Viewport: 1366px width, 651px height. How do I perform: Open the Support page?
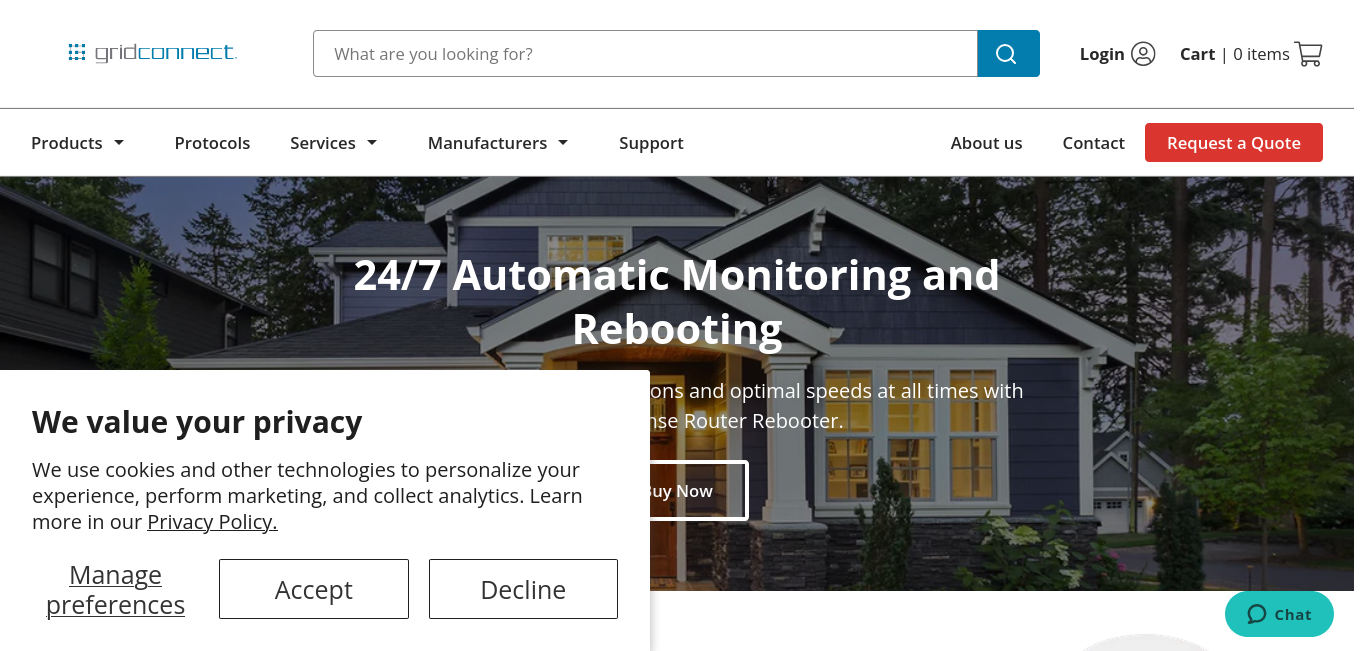[x=651, y=143]
